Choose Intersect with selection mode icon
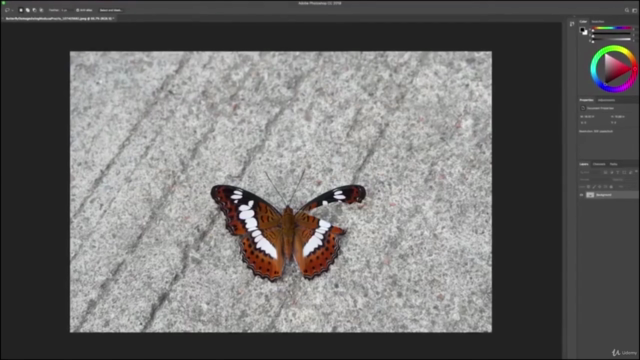This screenshot has width=640, height=360. coord(41,10)
